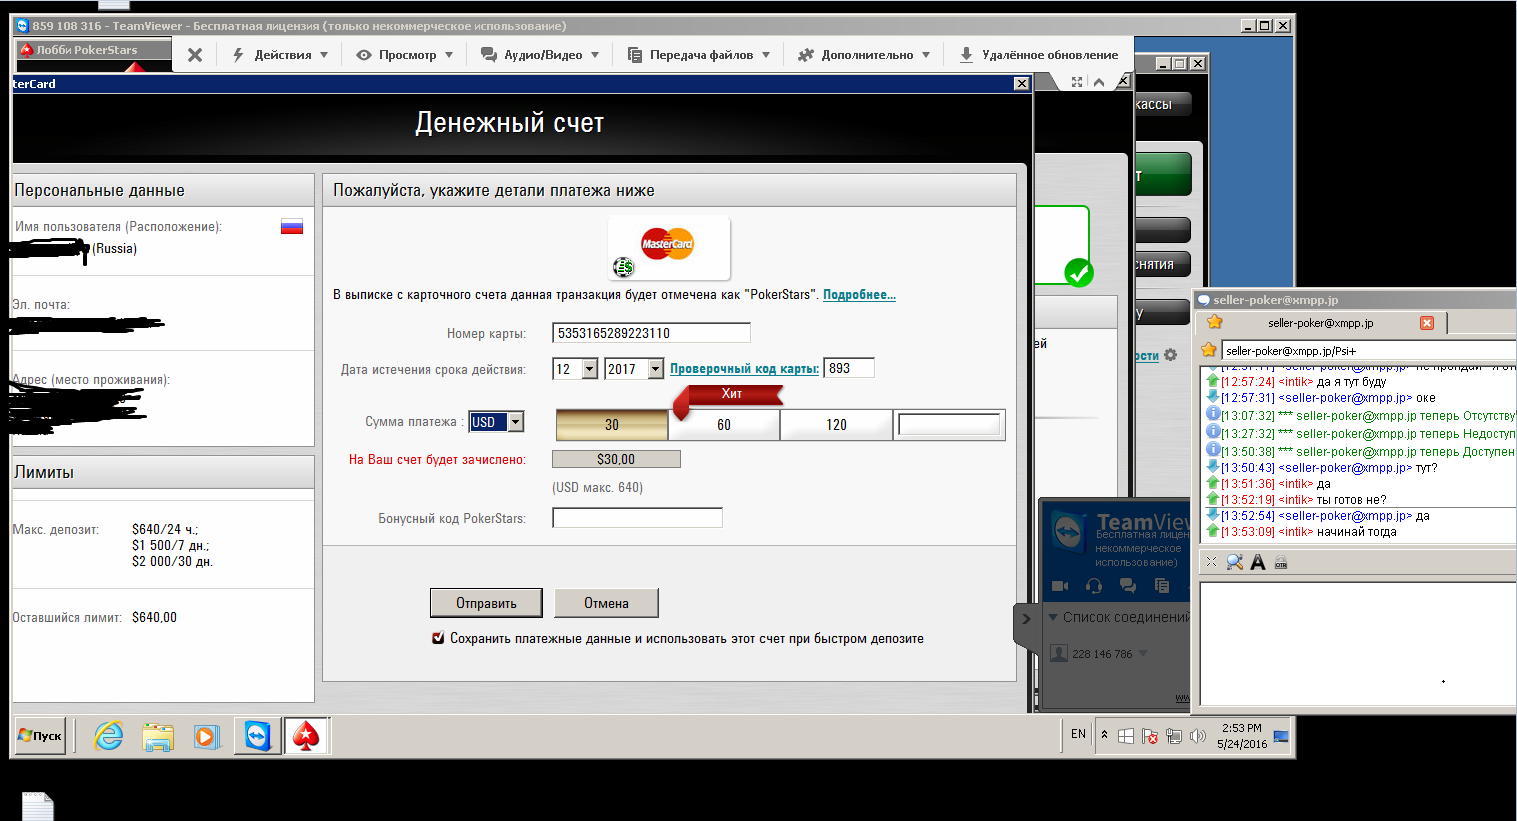
Task: Click the crossed-arrows icon in chat toolbar
Action: click(1211, 562)
